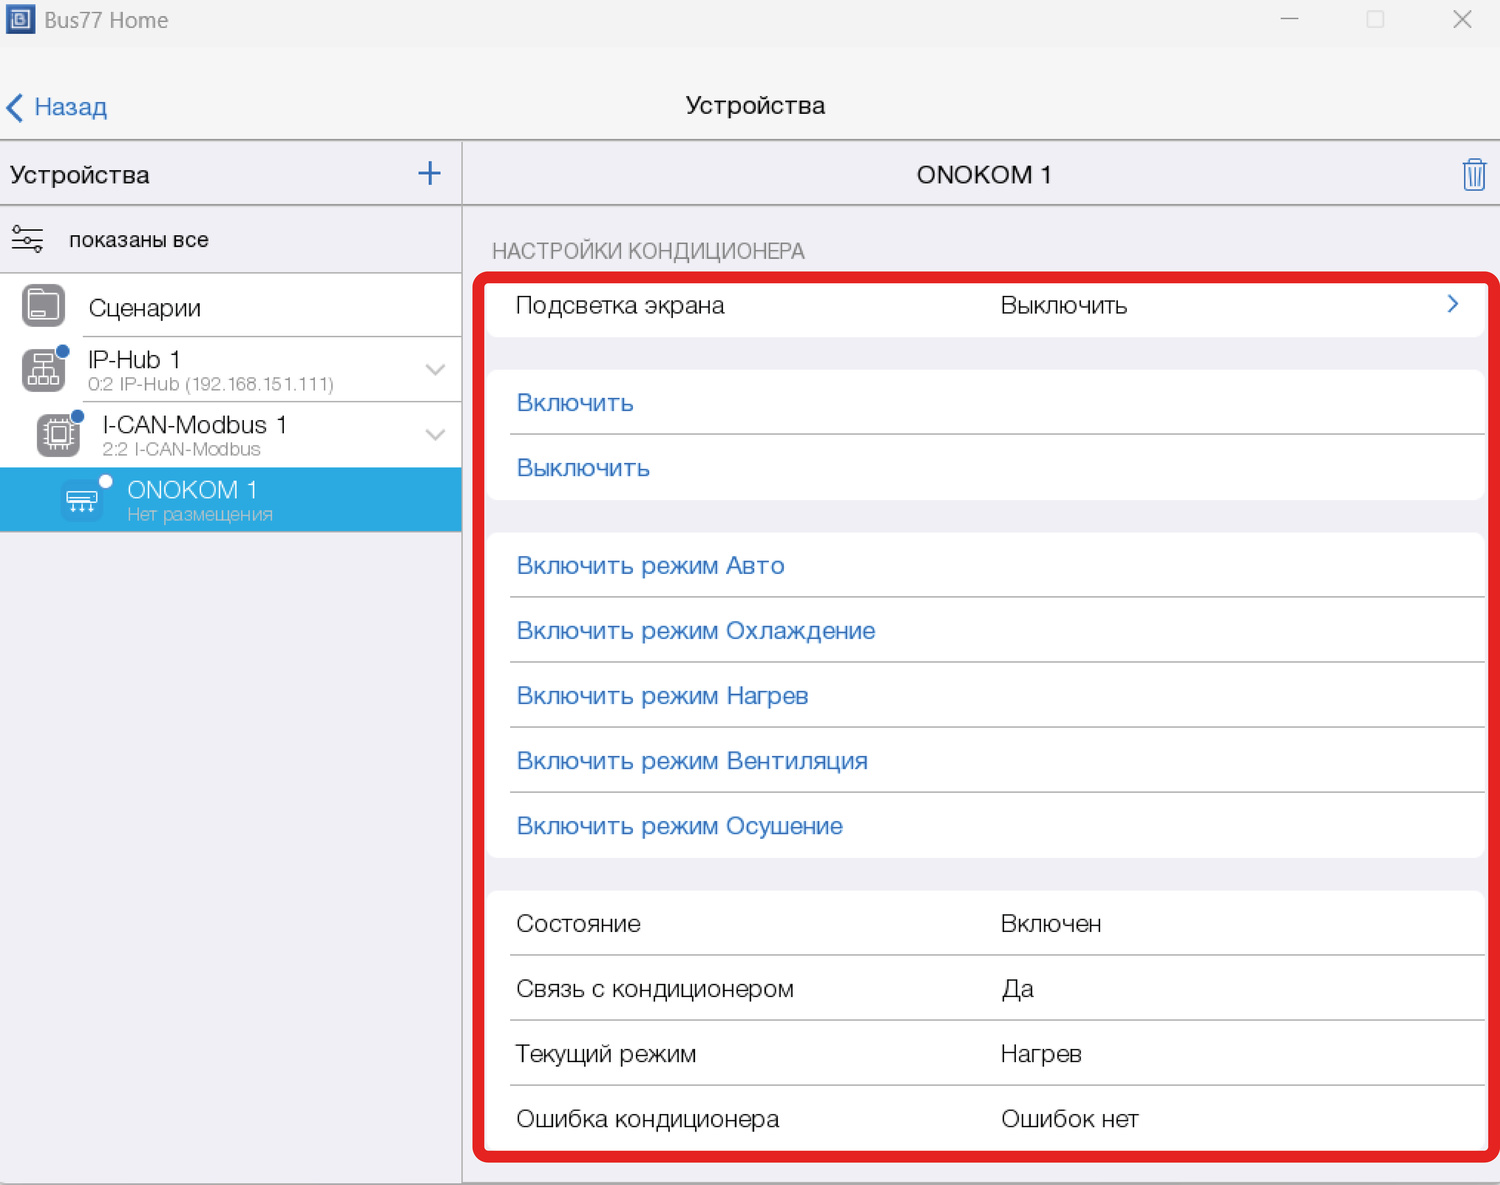
Task: Select Сценарии in the devices list
Action: [145, 308]
